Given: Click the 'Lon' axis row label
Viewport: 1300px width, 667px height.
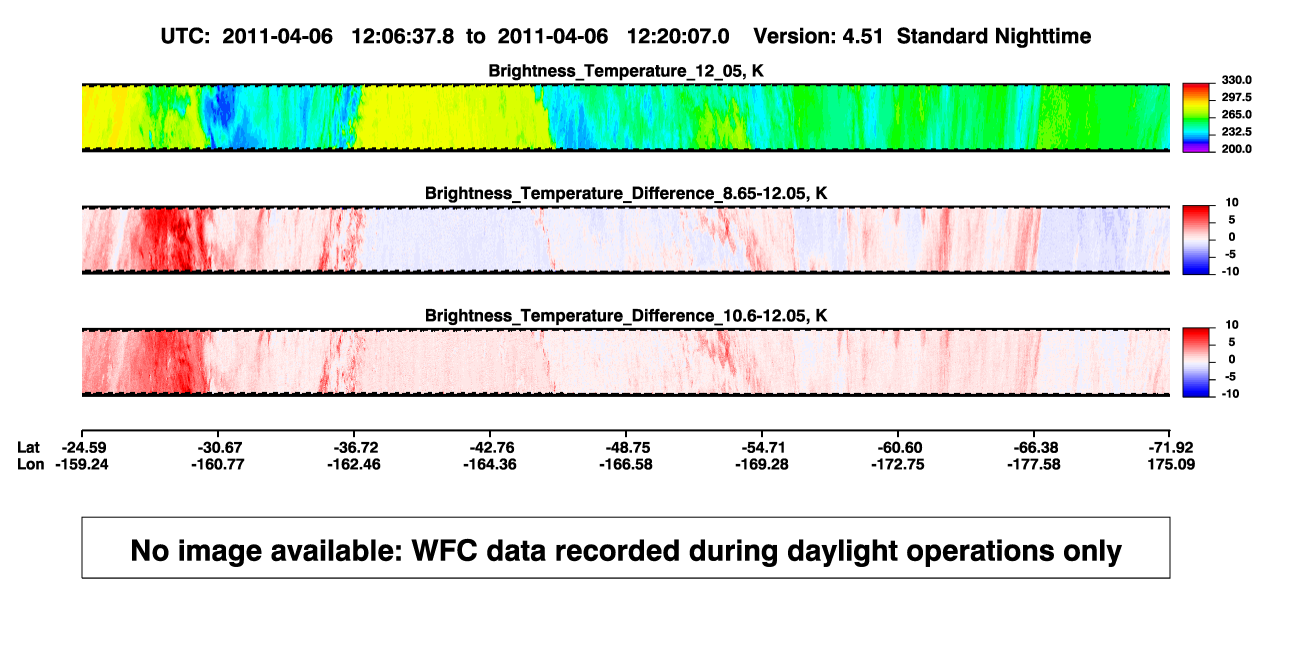Looking at the screenshot, I should click(30, 464).
